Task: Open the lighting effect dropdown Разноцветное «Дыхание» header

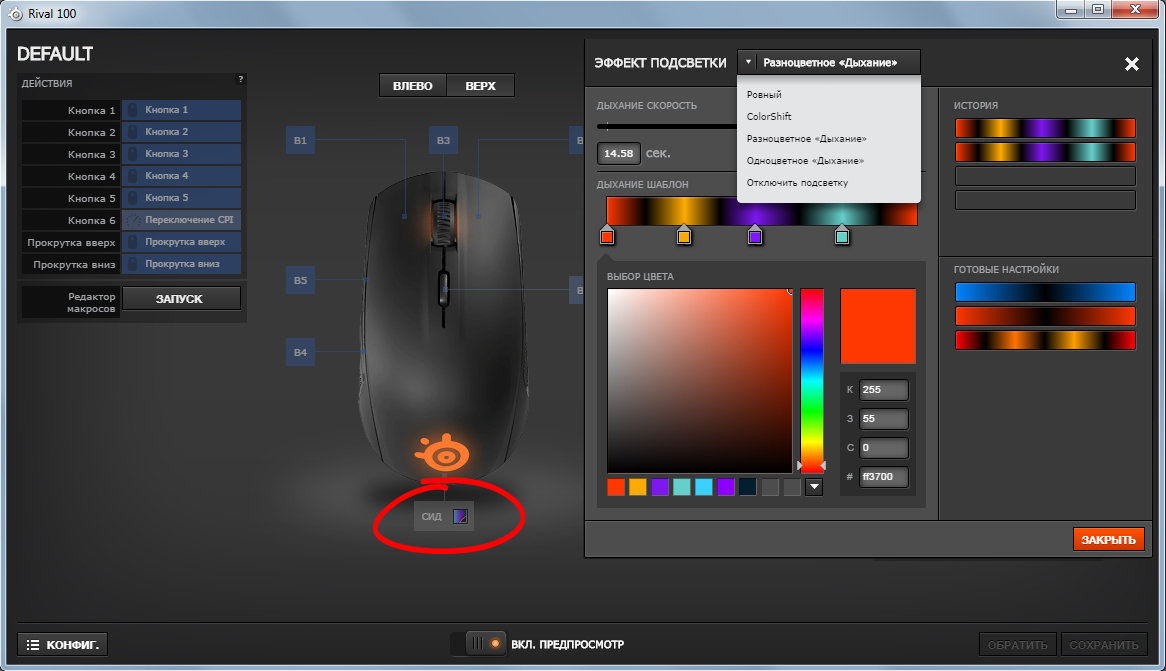Action: 828,62
